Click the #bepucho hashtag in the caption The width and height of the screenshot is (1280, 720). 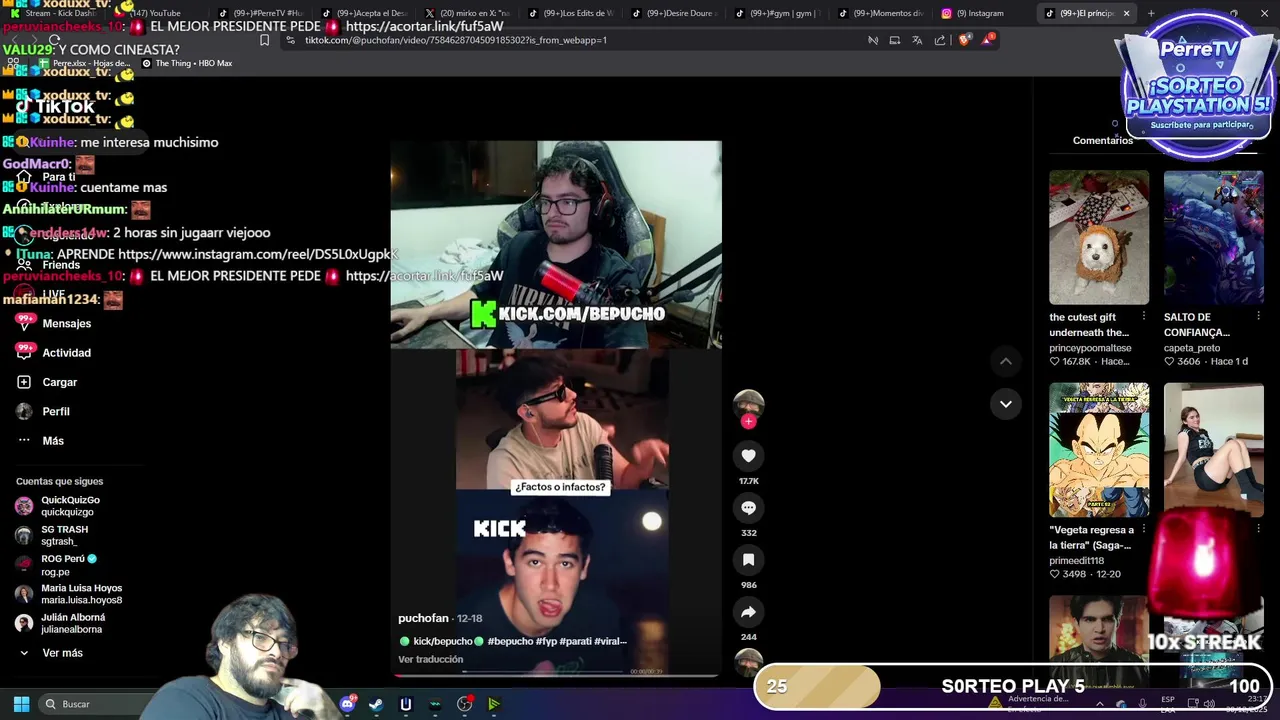tap(509, 641)
